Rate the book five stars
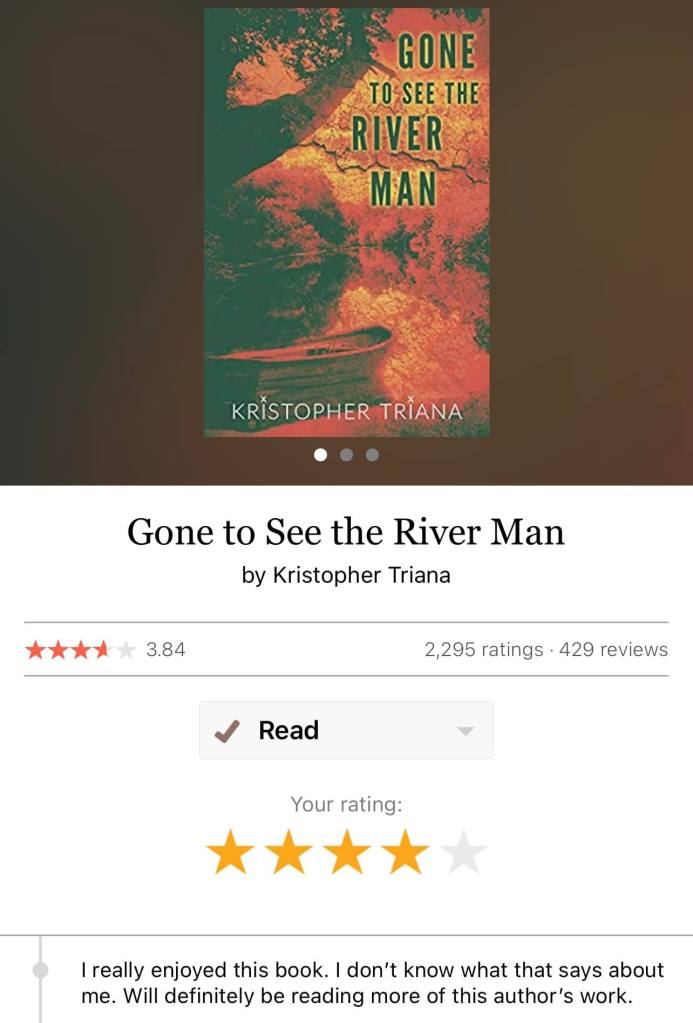This screenshot has width=693, height=1023. pos(464,851)
